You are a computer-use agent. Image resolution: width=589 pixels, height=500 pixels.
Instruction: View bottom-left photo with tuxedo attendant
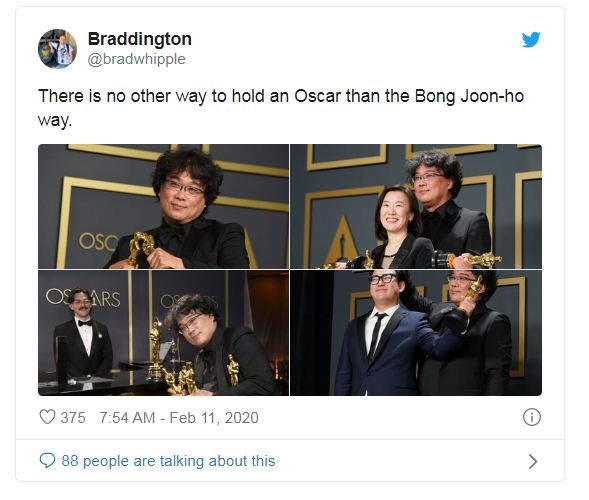click(163, 333)
